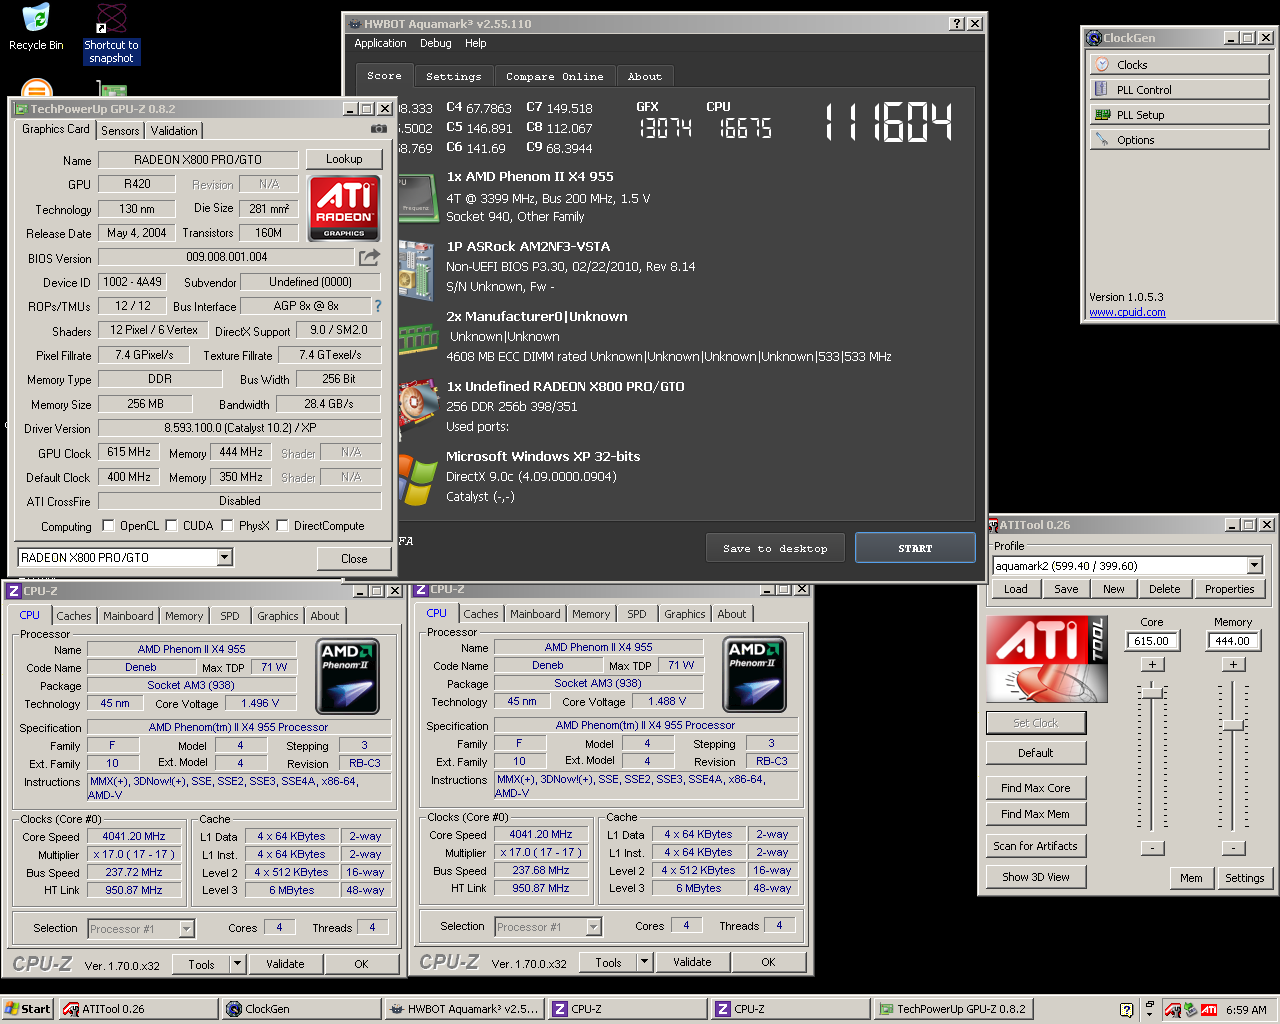
Task: Click the help icon in the system tray
Action: [x=1127, y=1010]
